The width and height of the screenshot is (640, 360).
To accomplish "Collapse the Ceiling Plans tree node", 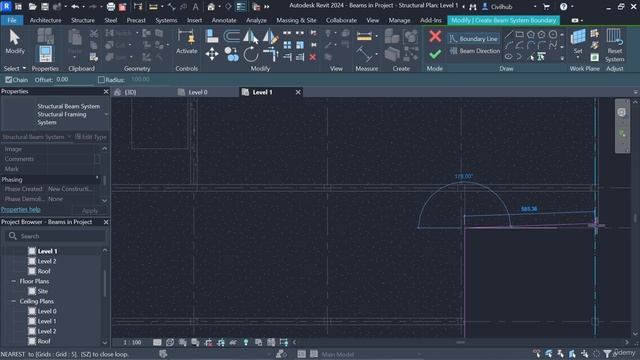I will 13,301.
